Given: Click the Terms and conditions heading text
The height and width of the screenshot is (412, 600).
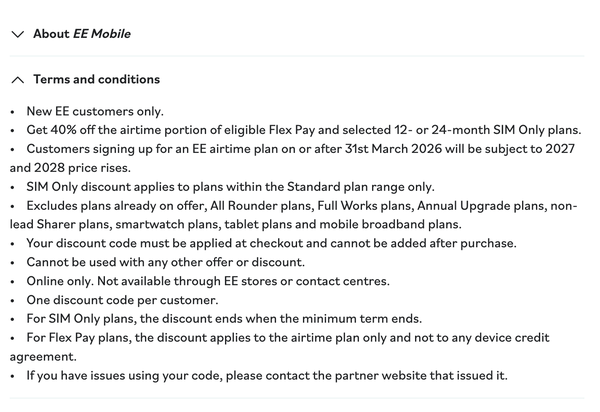Looking at the screenshot, I should (x=96, y=79).
